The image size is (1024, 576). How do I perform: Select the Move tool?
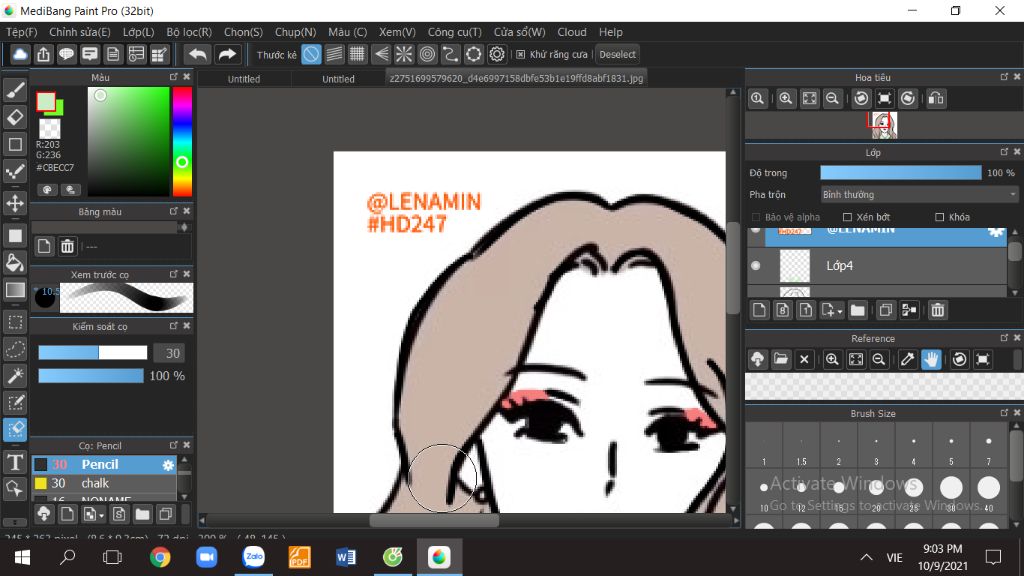(x=15, y=203)
